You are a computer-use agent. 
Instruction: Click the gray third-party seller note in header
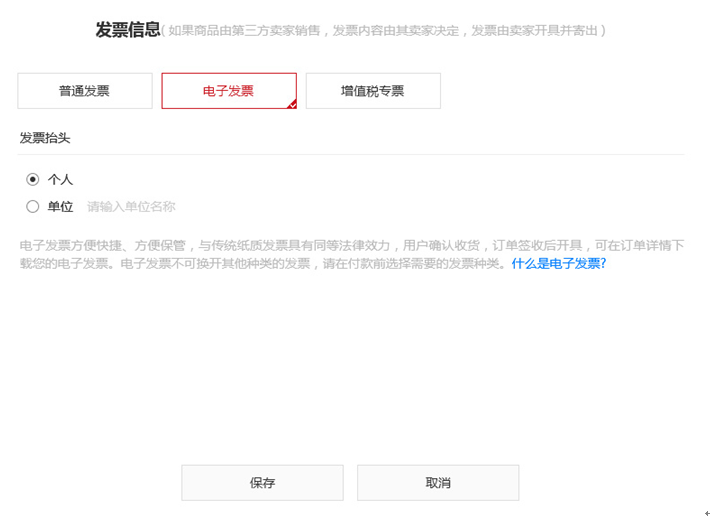384,30
